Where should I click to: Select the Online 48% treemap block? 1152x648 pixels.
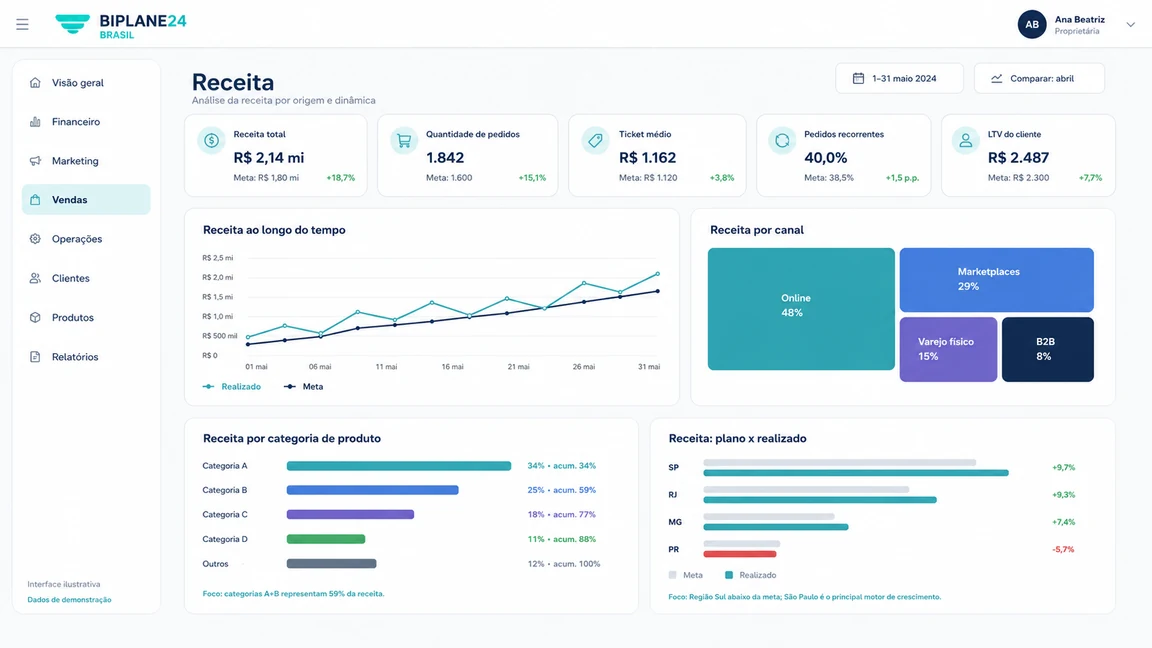click(801, 309)
